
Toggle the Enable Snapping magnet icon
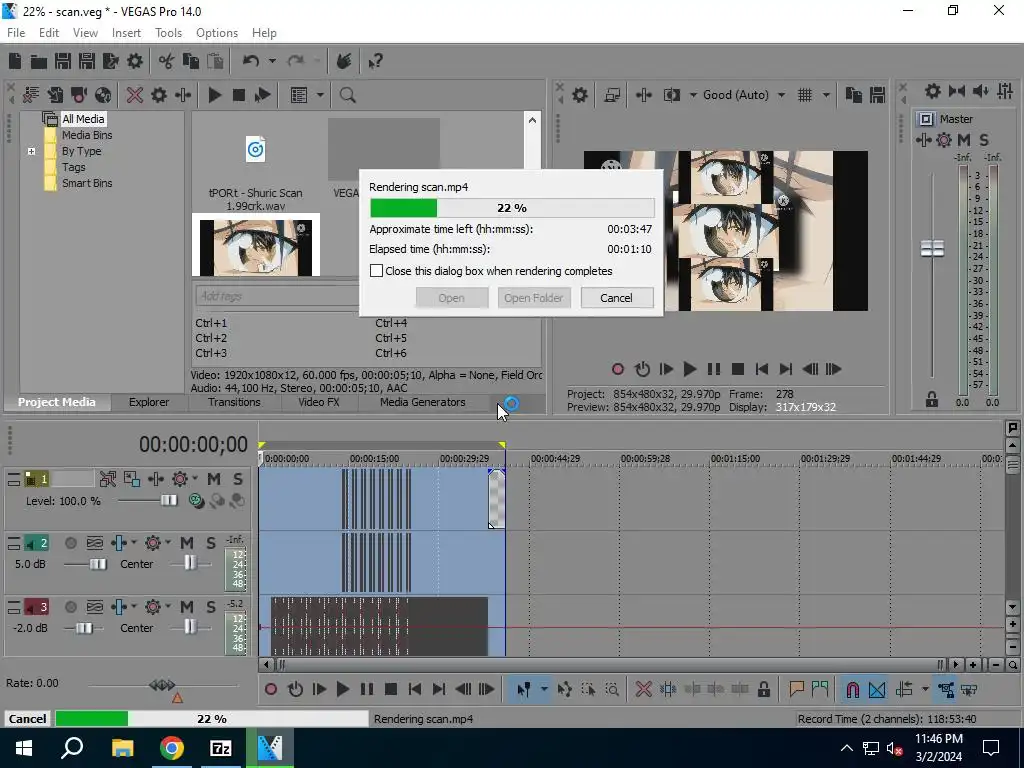852,690
